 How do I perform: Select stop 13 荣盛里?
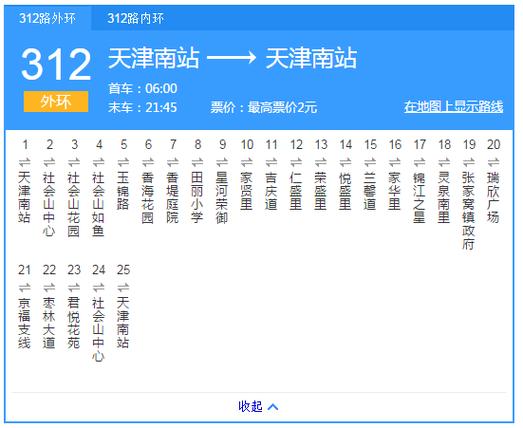pos(321,190)
